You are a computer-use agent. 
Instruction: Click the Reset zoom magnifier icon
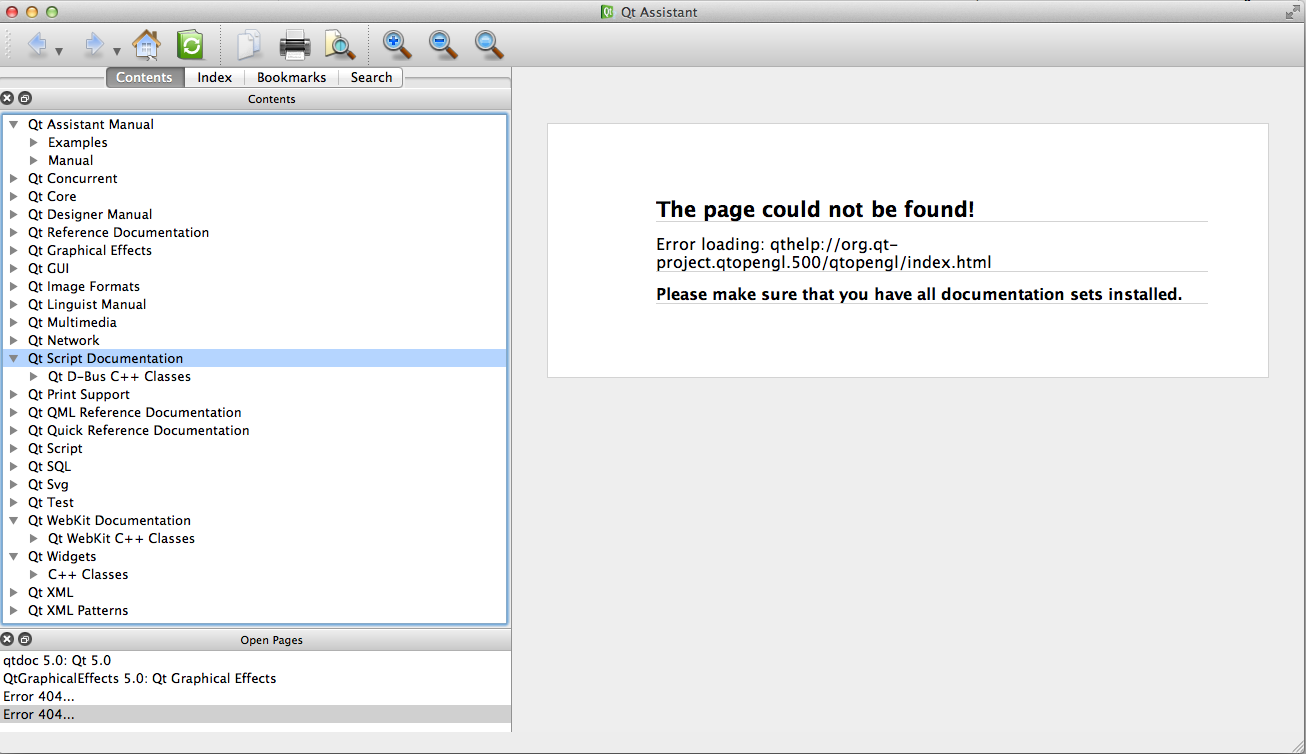[x=488, y=45]
